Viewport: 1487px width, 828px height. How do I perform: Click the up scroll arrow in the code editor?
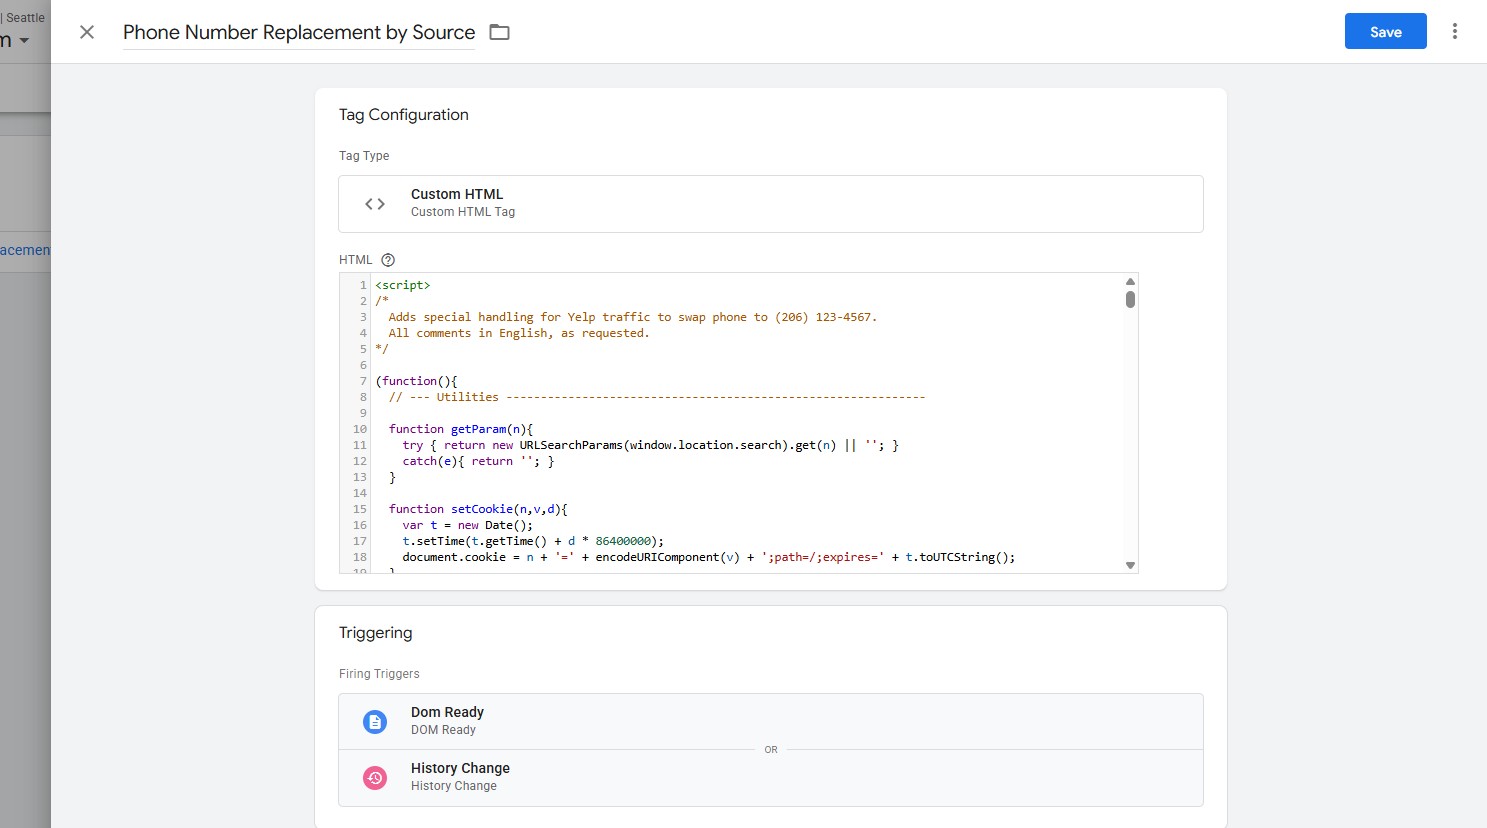coord(1130,280)
